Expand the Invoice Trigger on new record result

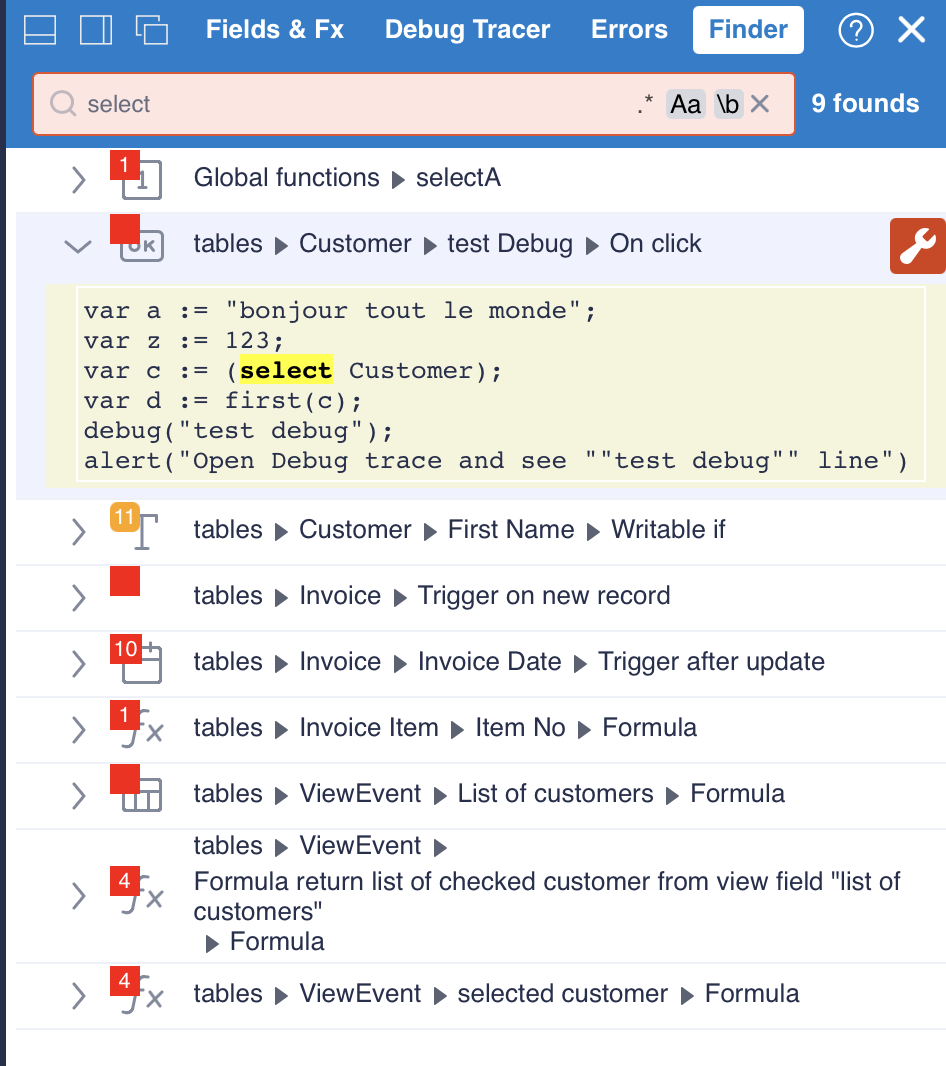79,597
